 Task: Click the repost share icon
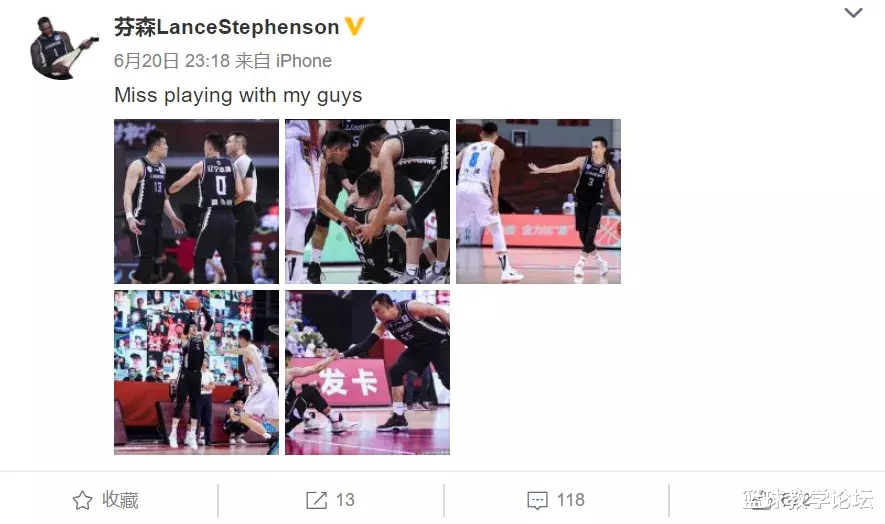point(316,500)
